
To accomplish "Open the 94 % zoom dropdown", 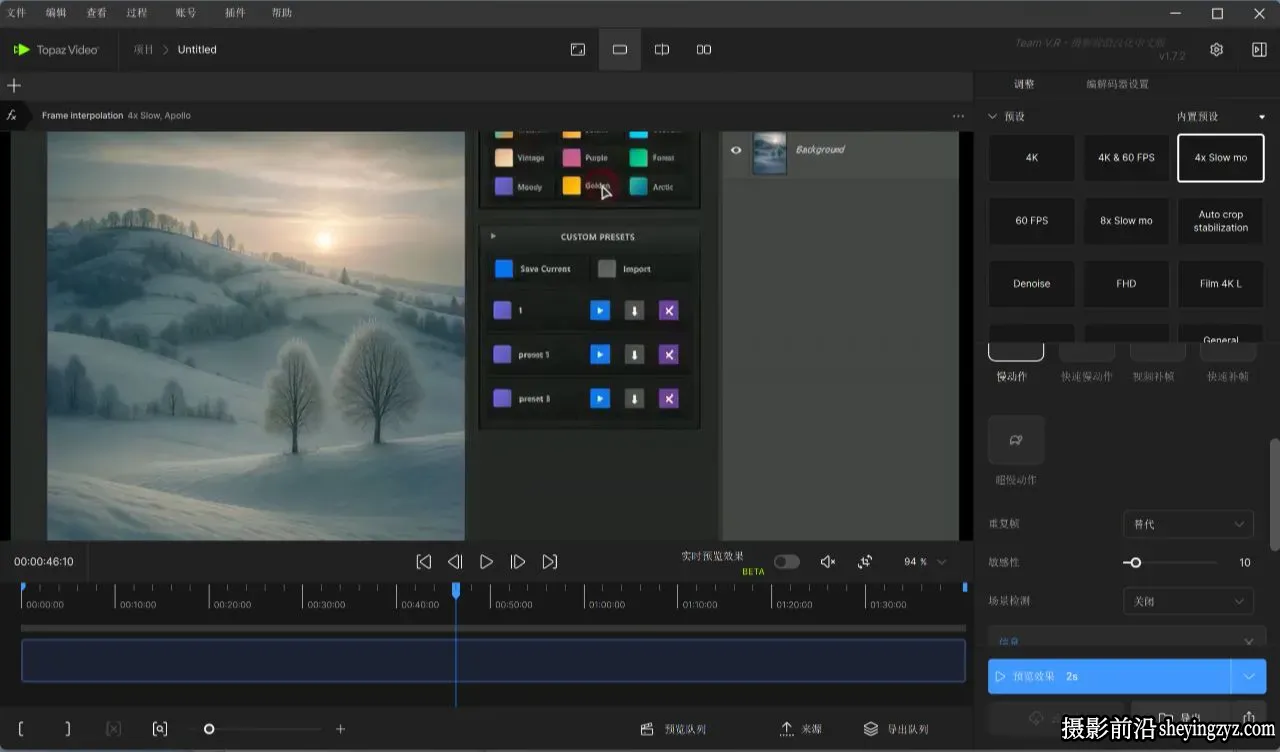I will point(925,562).
